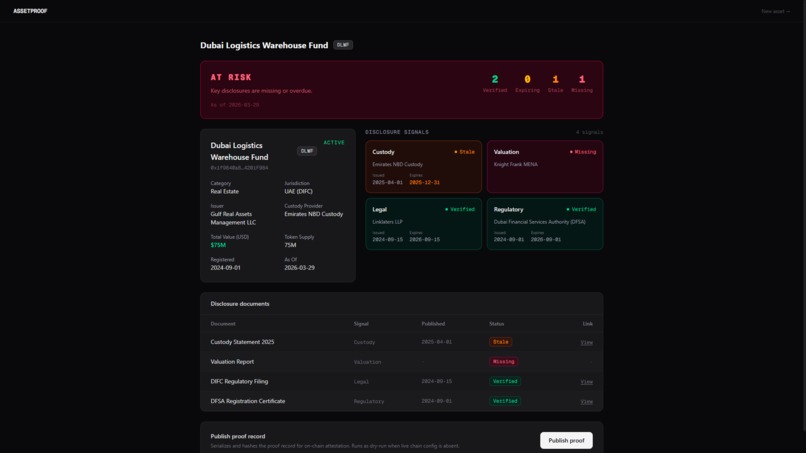View the DIFC Regulatory Filing document
Viewport: 806px width, 453px height.
[587, 382]
